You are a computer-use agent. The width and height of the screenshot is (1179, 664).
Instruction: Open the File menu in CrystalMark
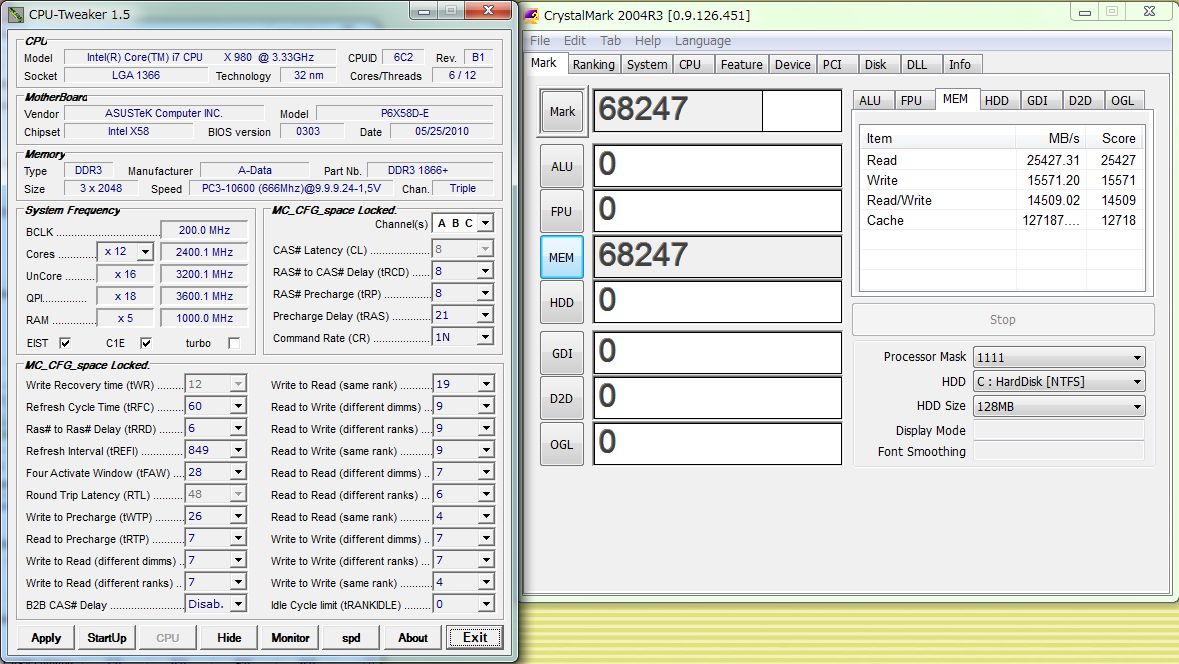[x=540, y=41]
